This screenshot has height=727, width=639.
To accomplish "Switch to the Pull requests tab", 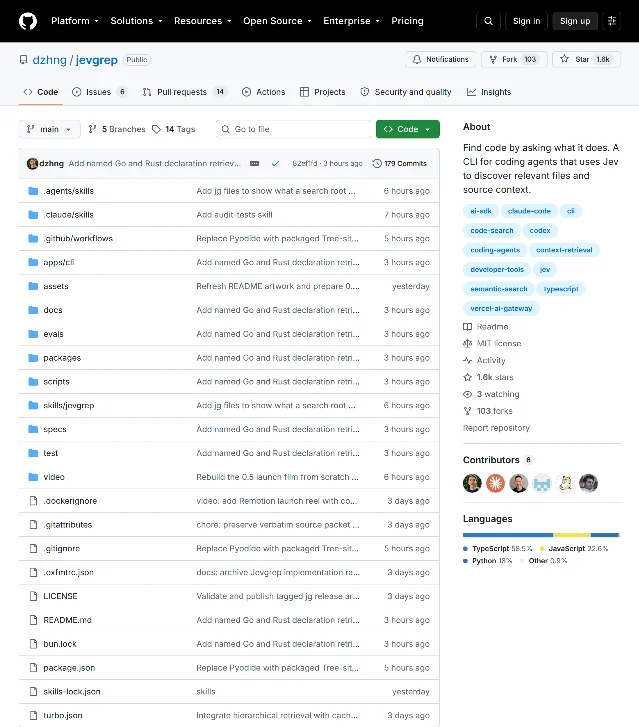I will click(x=185, y=92).
